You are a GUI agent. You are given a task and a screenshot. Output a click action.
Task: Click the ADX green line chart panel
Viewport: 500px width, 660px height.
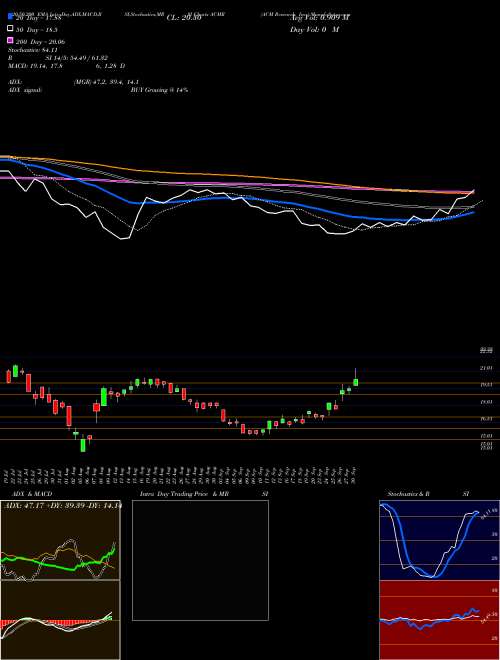[x=60, y=540]
